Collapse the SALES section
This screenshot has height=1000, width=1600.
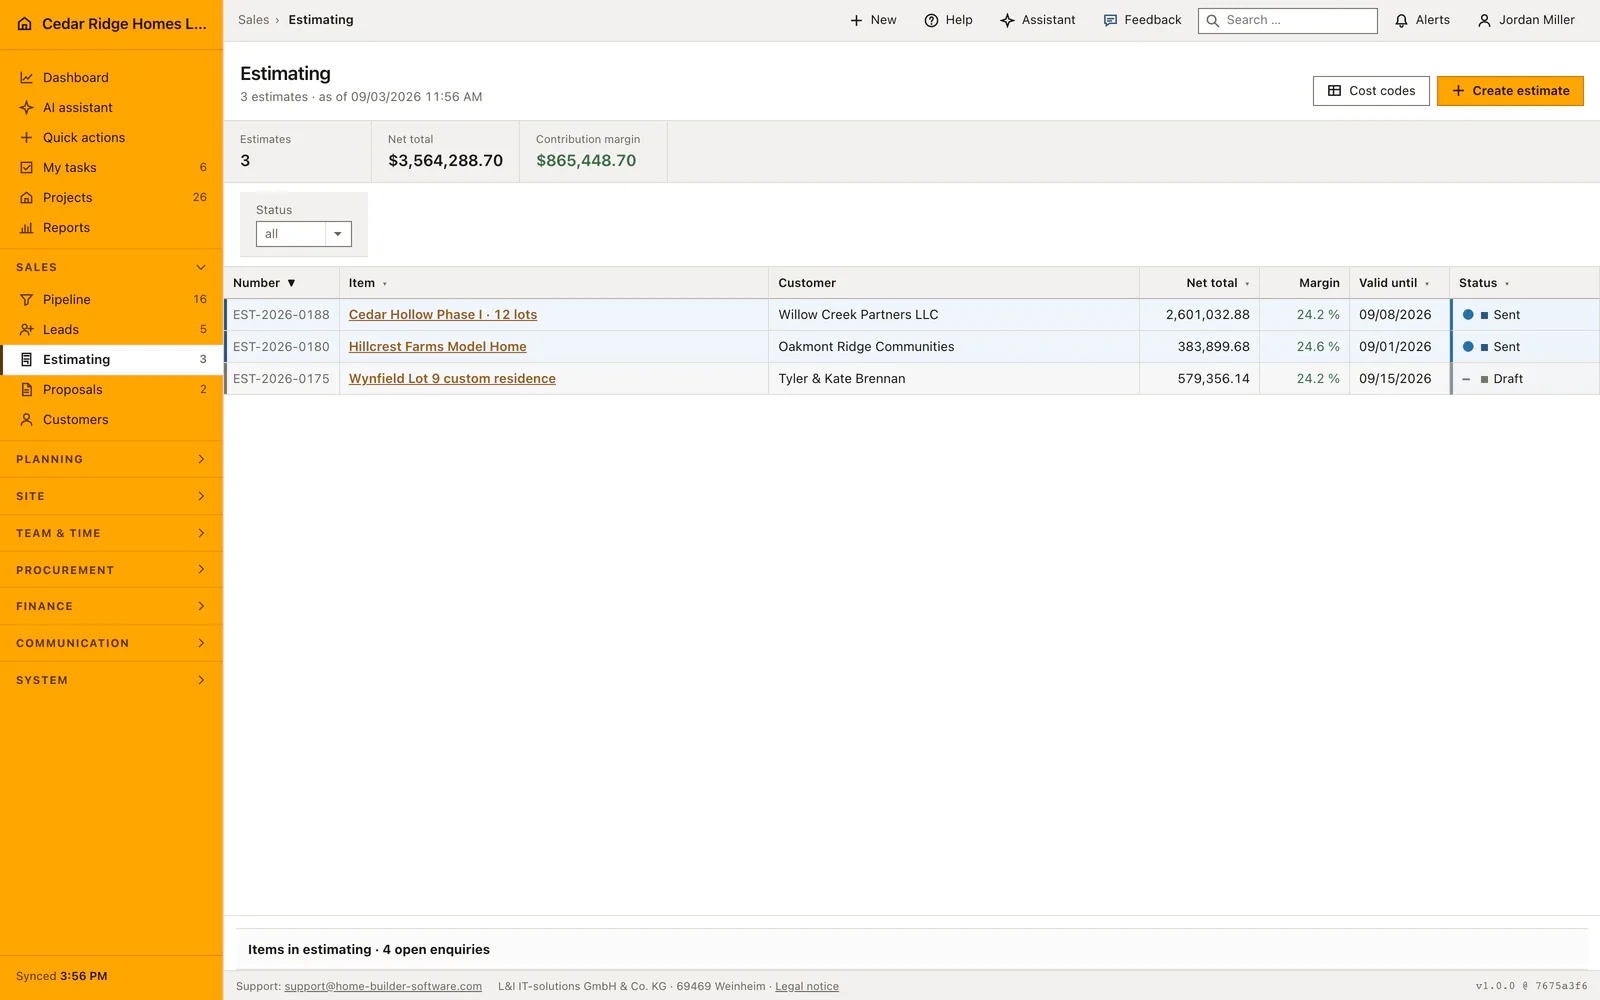(x=111, y=267)
